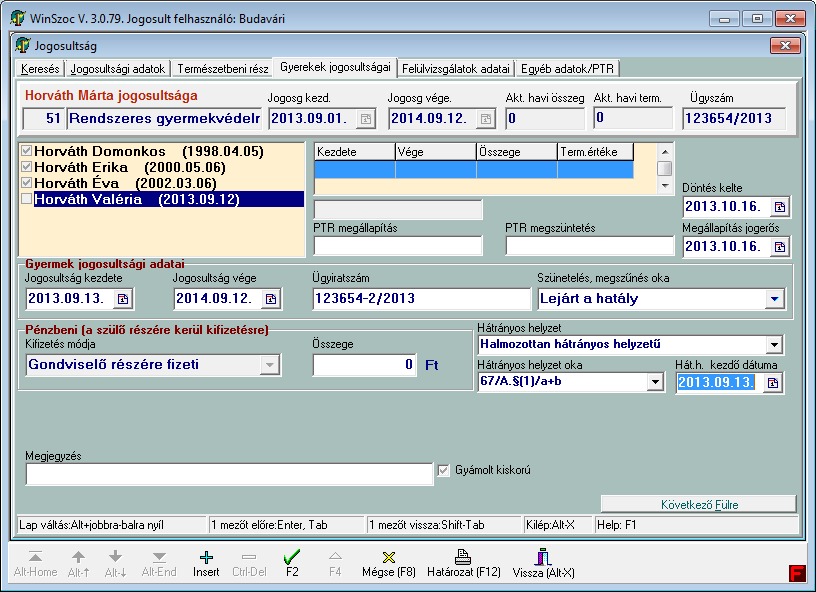816x592 pixels.
Task: Close the Jogosultság window
Action: 785,46
